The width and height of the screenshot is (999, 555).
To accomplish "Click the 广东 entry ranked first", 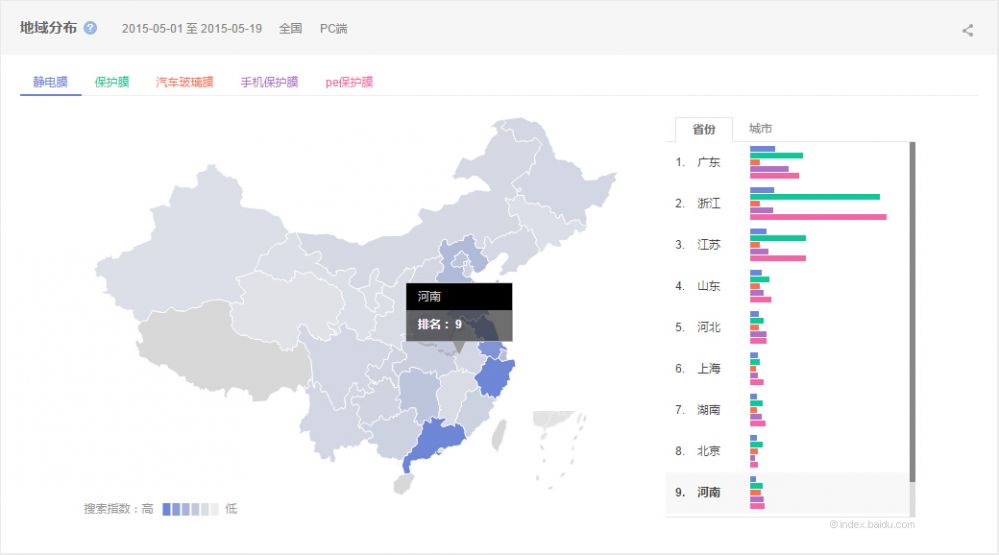I will [x=708, y=162].
